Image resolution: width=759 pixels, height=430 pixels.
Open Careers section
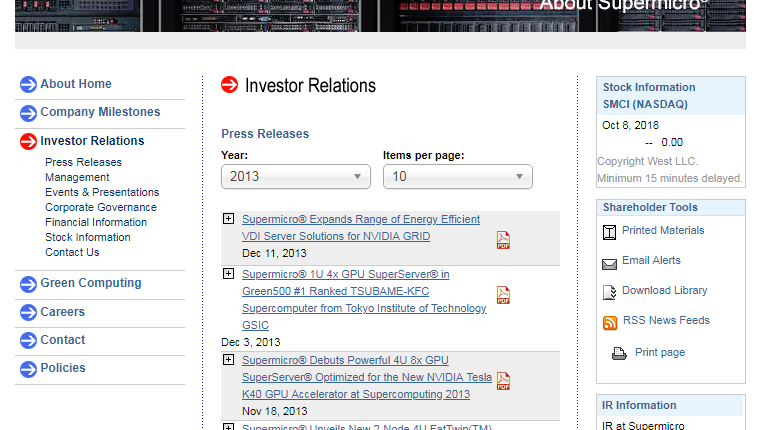pos(62,312)
